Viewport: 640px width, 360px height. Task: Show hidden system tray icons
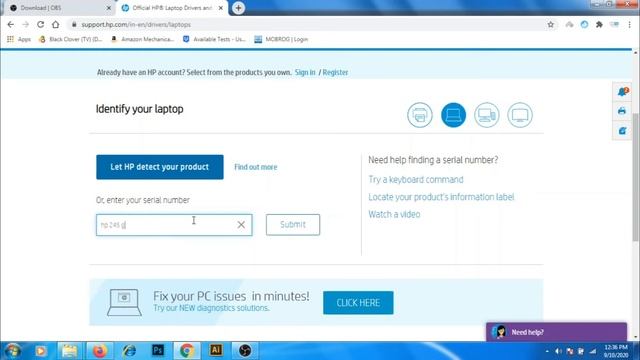[547, 351]
